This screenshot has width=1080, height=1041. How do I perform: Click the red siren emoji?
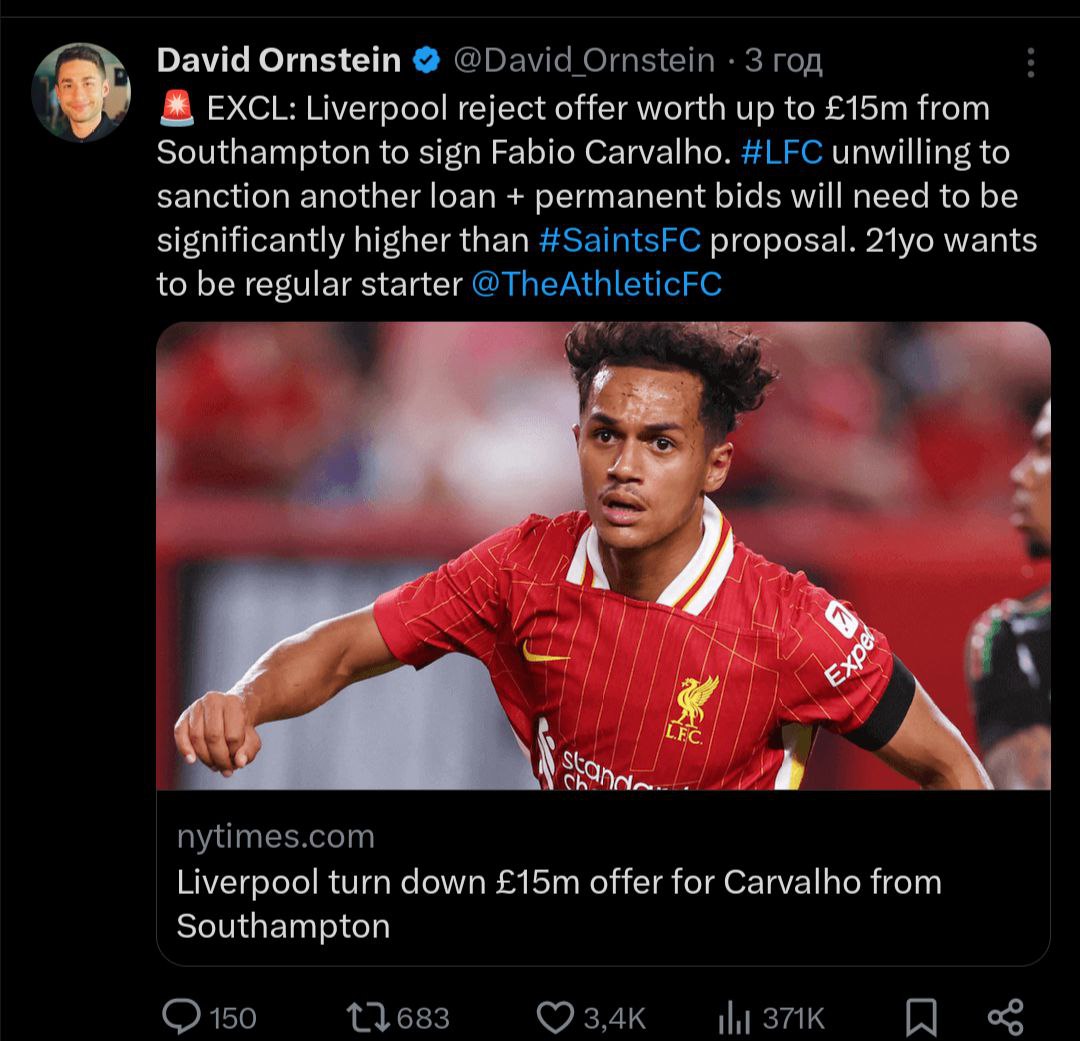(177, 109)
